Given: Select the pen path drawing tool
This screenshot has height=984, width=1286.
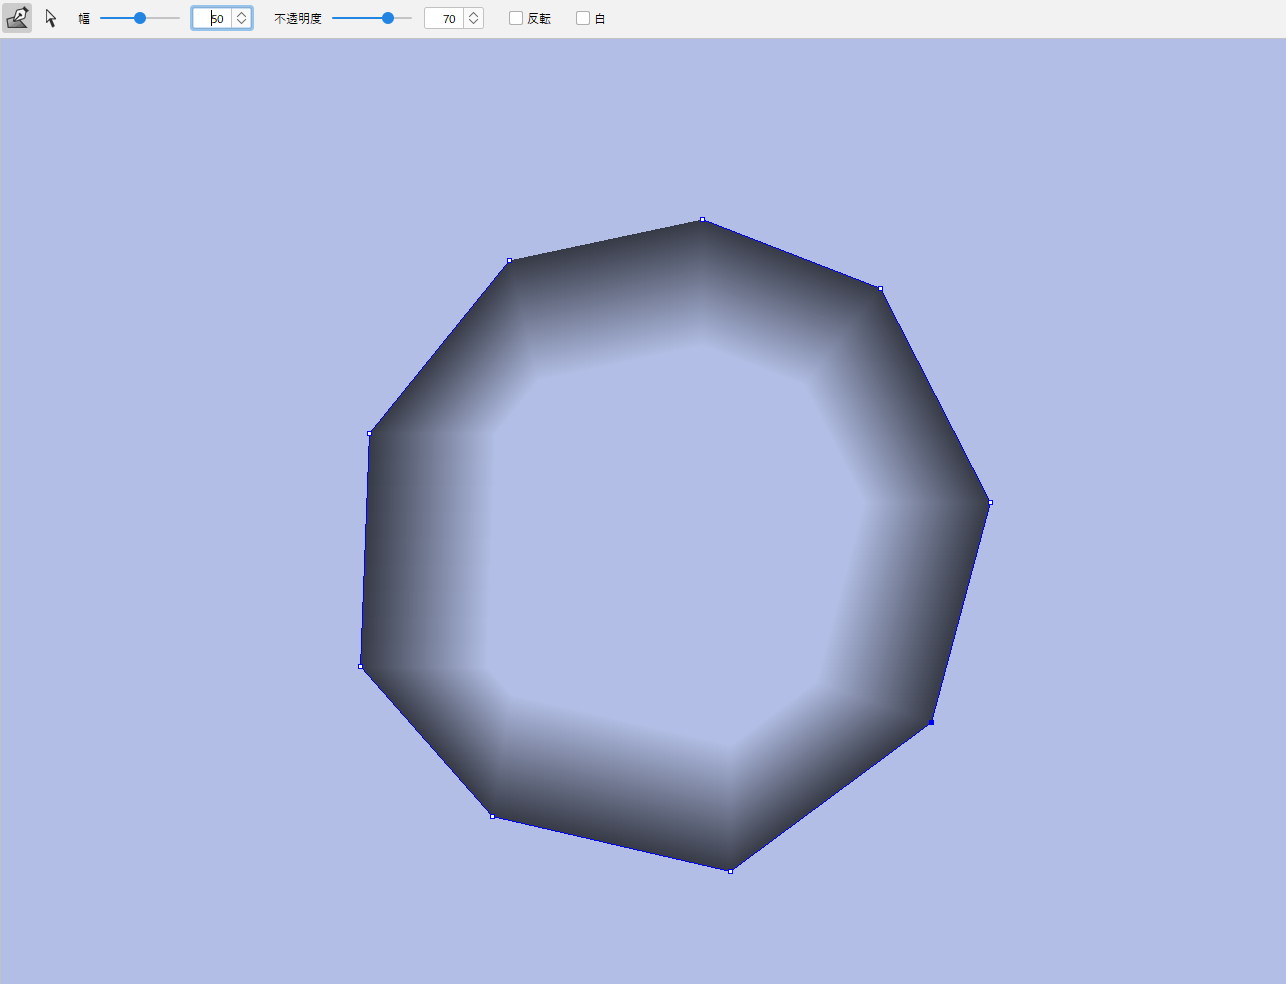Looking at the screenshot, I should click(x=17, y=18).
